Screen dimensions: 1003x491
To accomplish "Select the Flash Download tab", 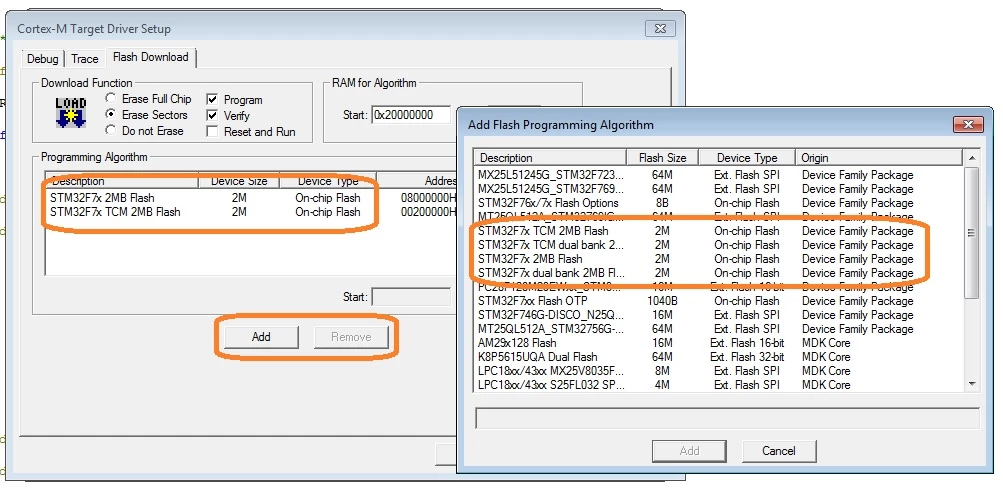I will [150, 57].
